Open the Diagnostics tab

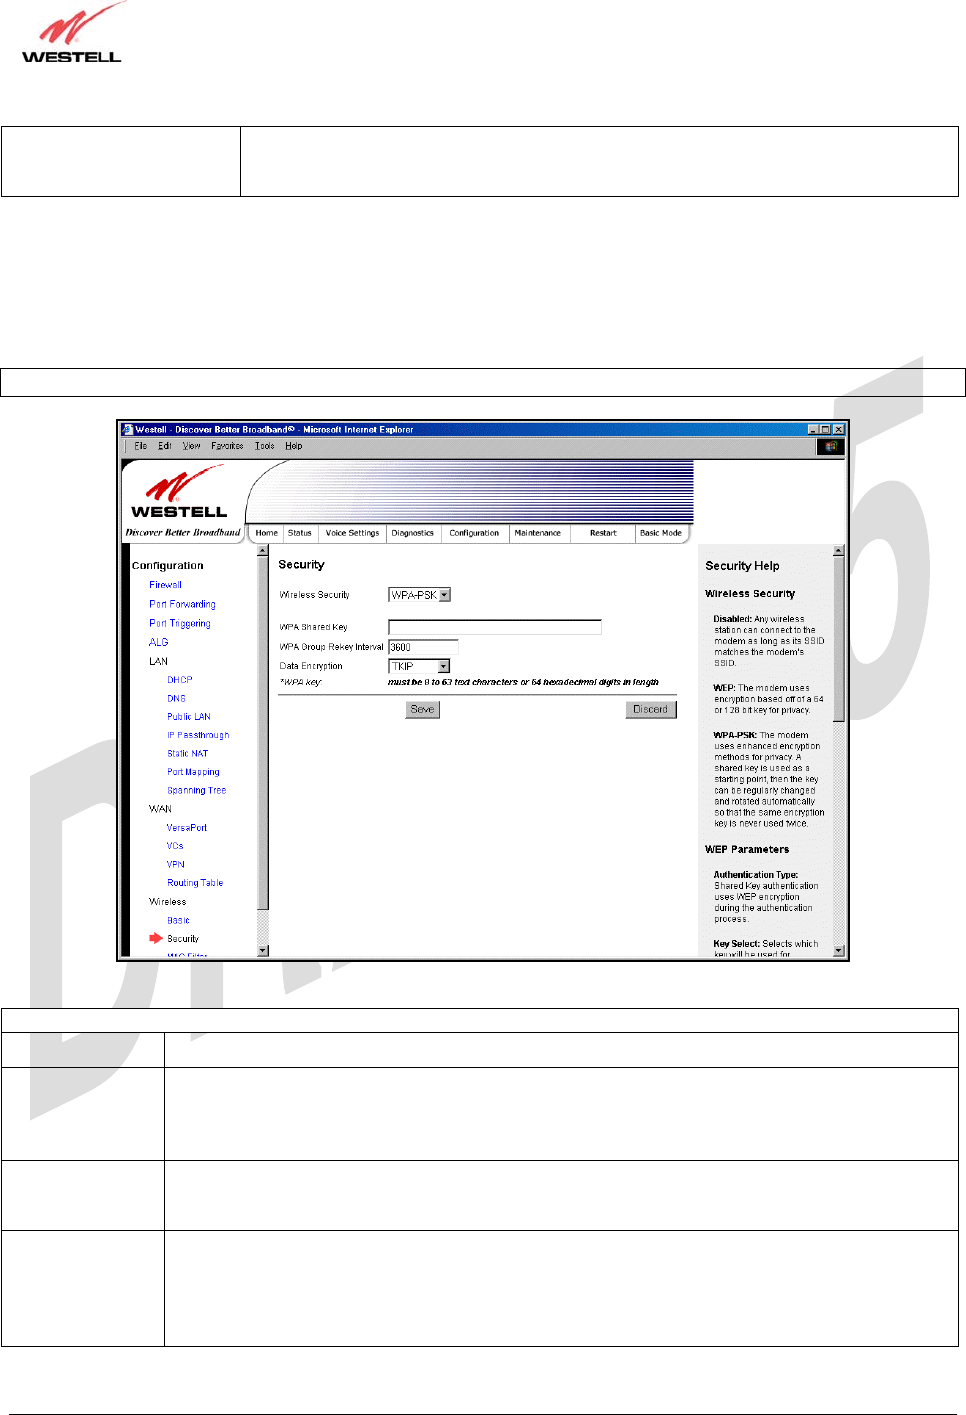coord(413,533)
